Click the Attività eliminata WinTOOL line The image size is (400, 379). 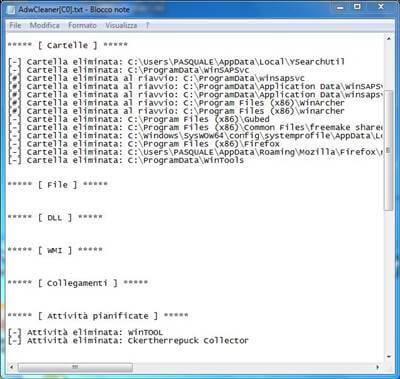coord(85,332)
